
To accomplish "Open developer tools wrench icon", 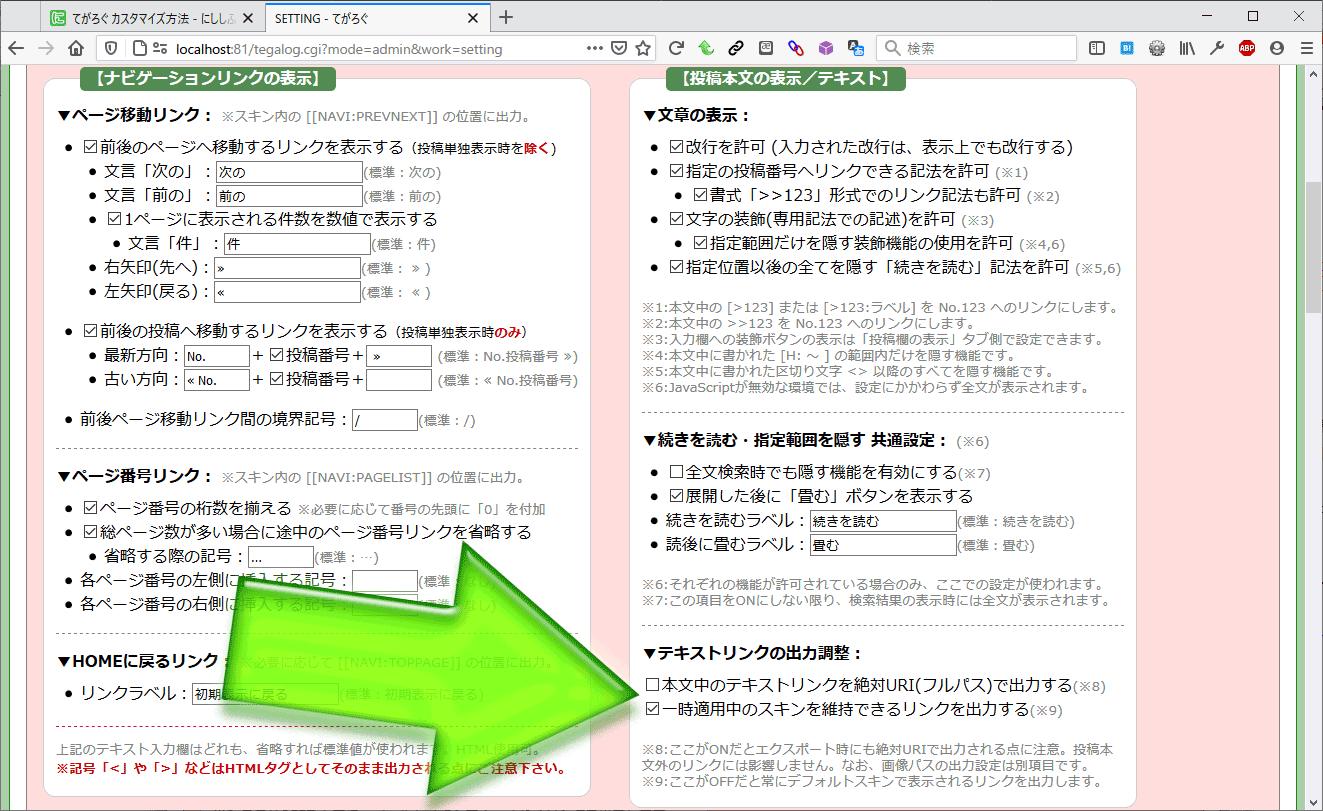I will point(1217,48).
